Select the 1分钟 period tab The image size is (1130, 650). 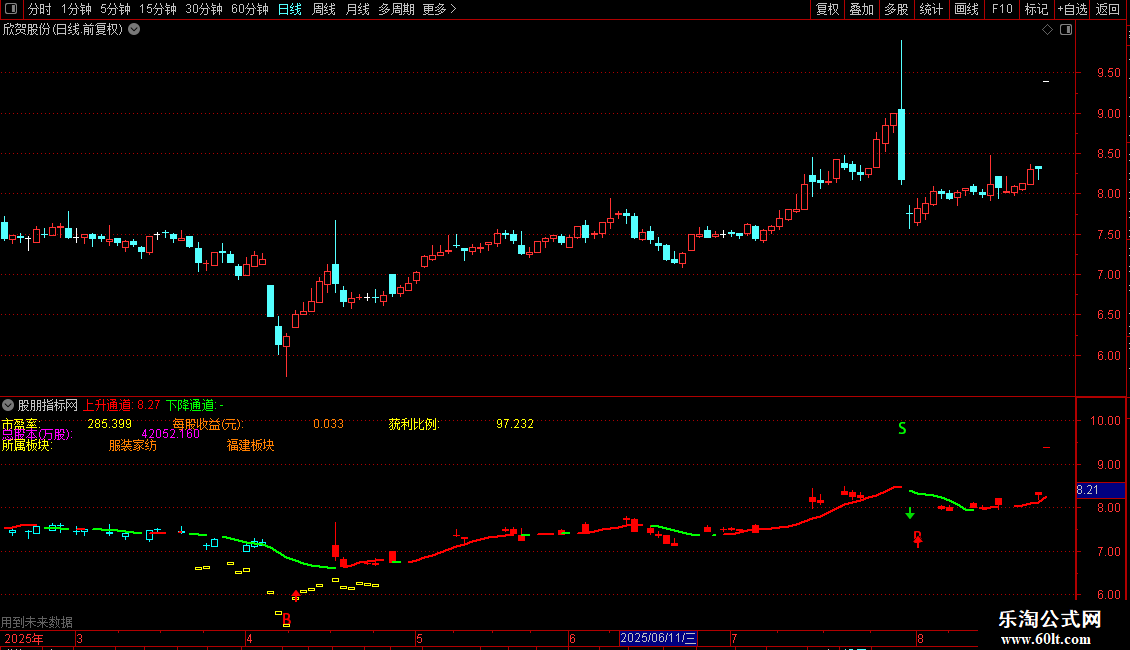pos(76,9)
